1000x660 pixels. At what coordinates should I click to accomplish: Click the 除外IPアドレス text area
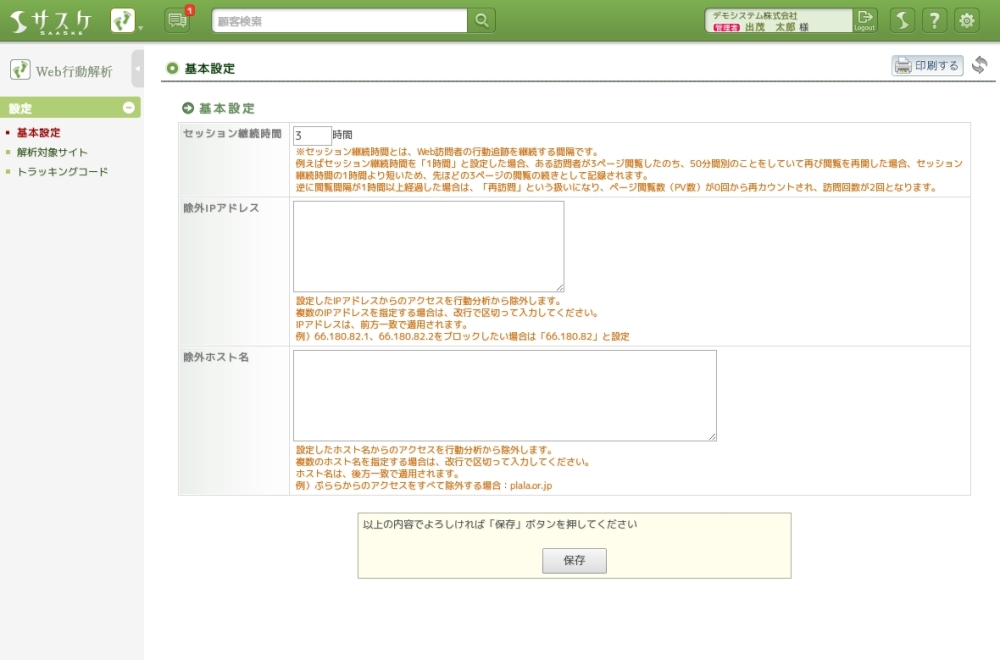coord(429,246)
